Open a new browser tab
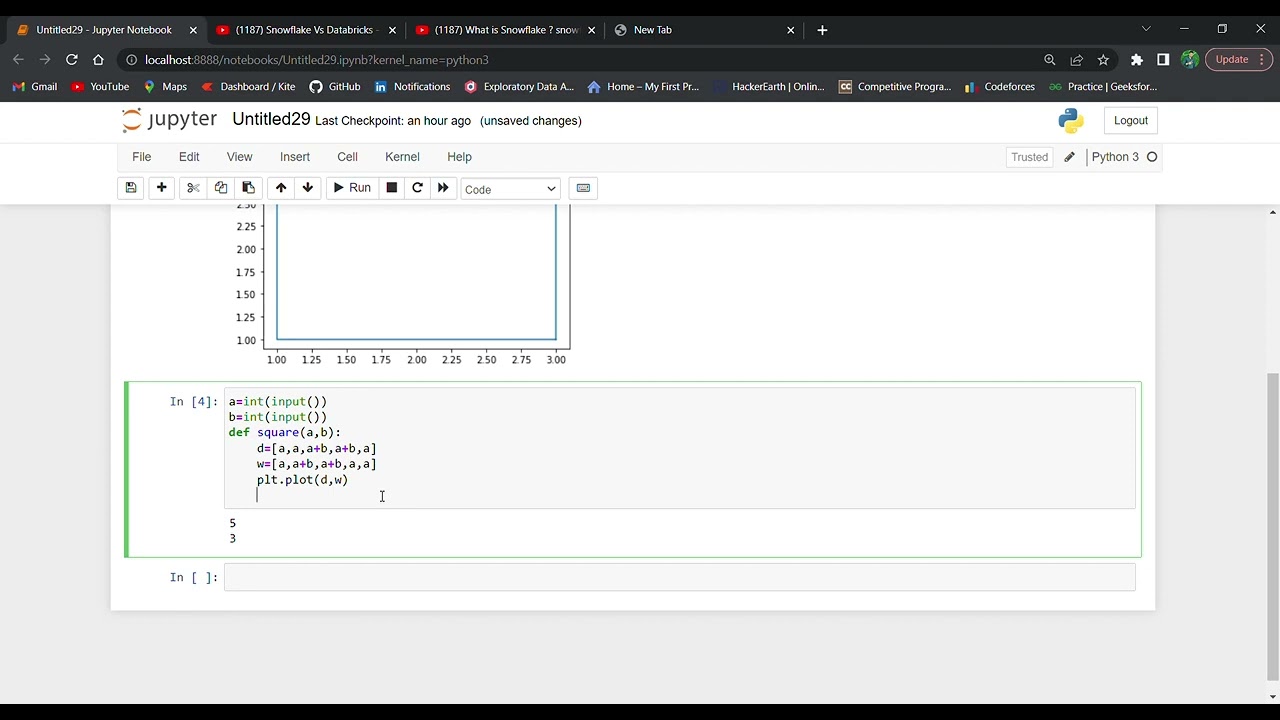Screen dimensions: 1280x720 click(x=822, y=30)
